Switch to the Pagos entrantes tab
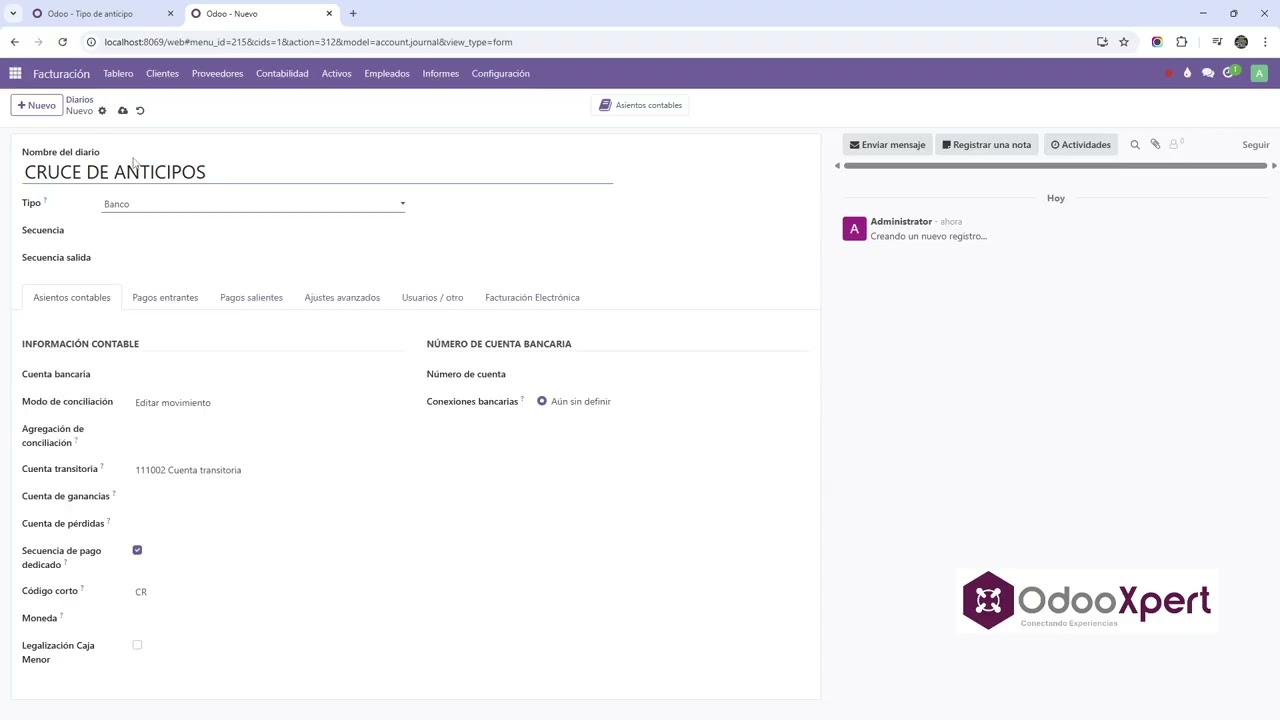Screen dimensions: 1280x720 165,297
